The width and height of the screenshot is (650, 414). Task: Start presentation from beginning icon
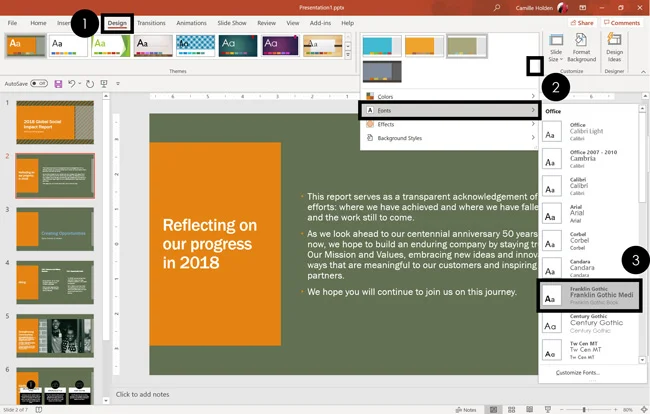(104, 84)
